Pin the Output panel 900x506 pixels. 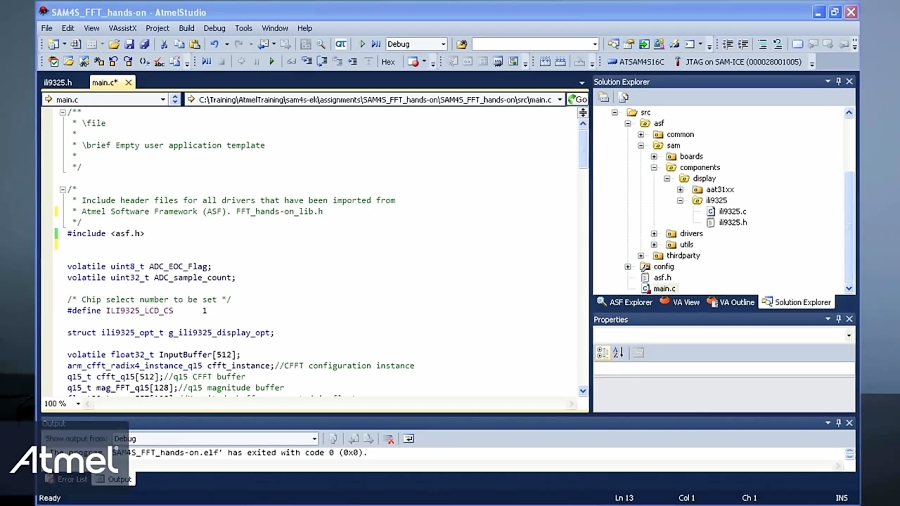839,423
